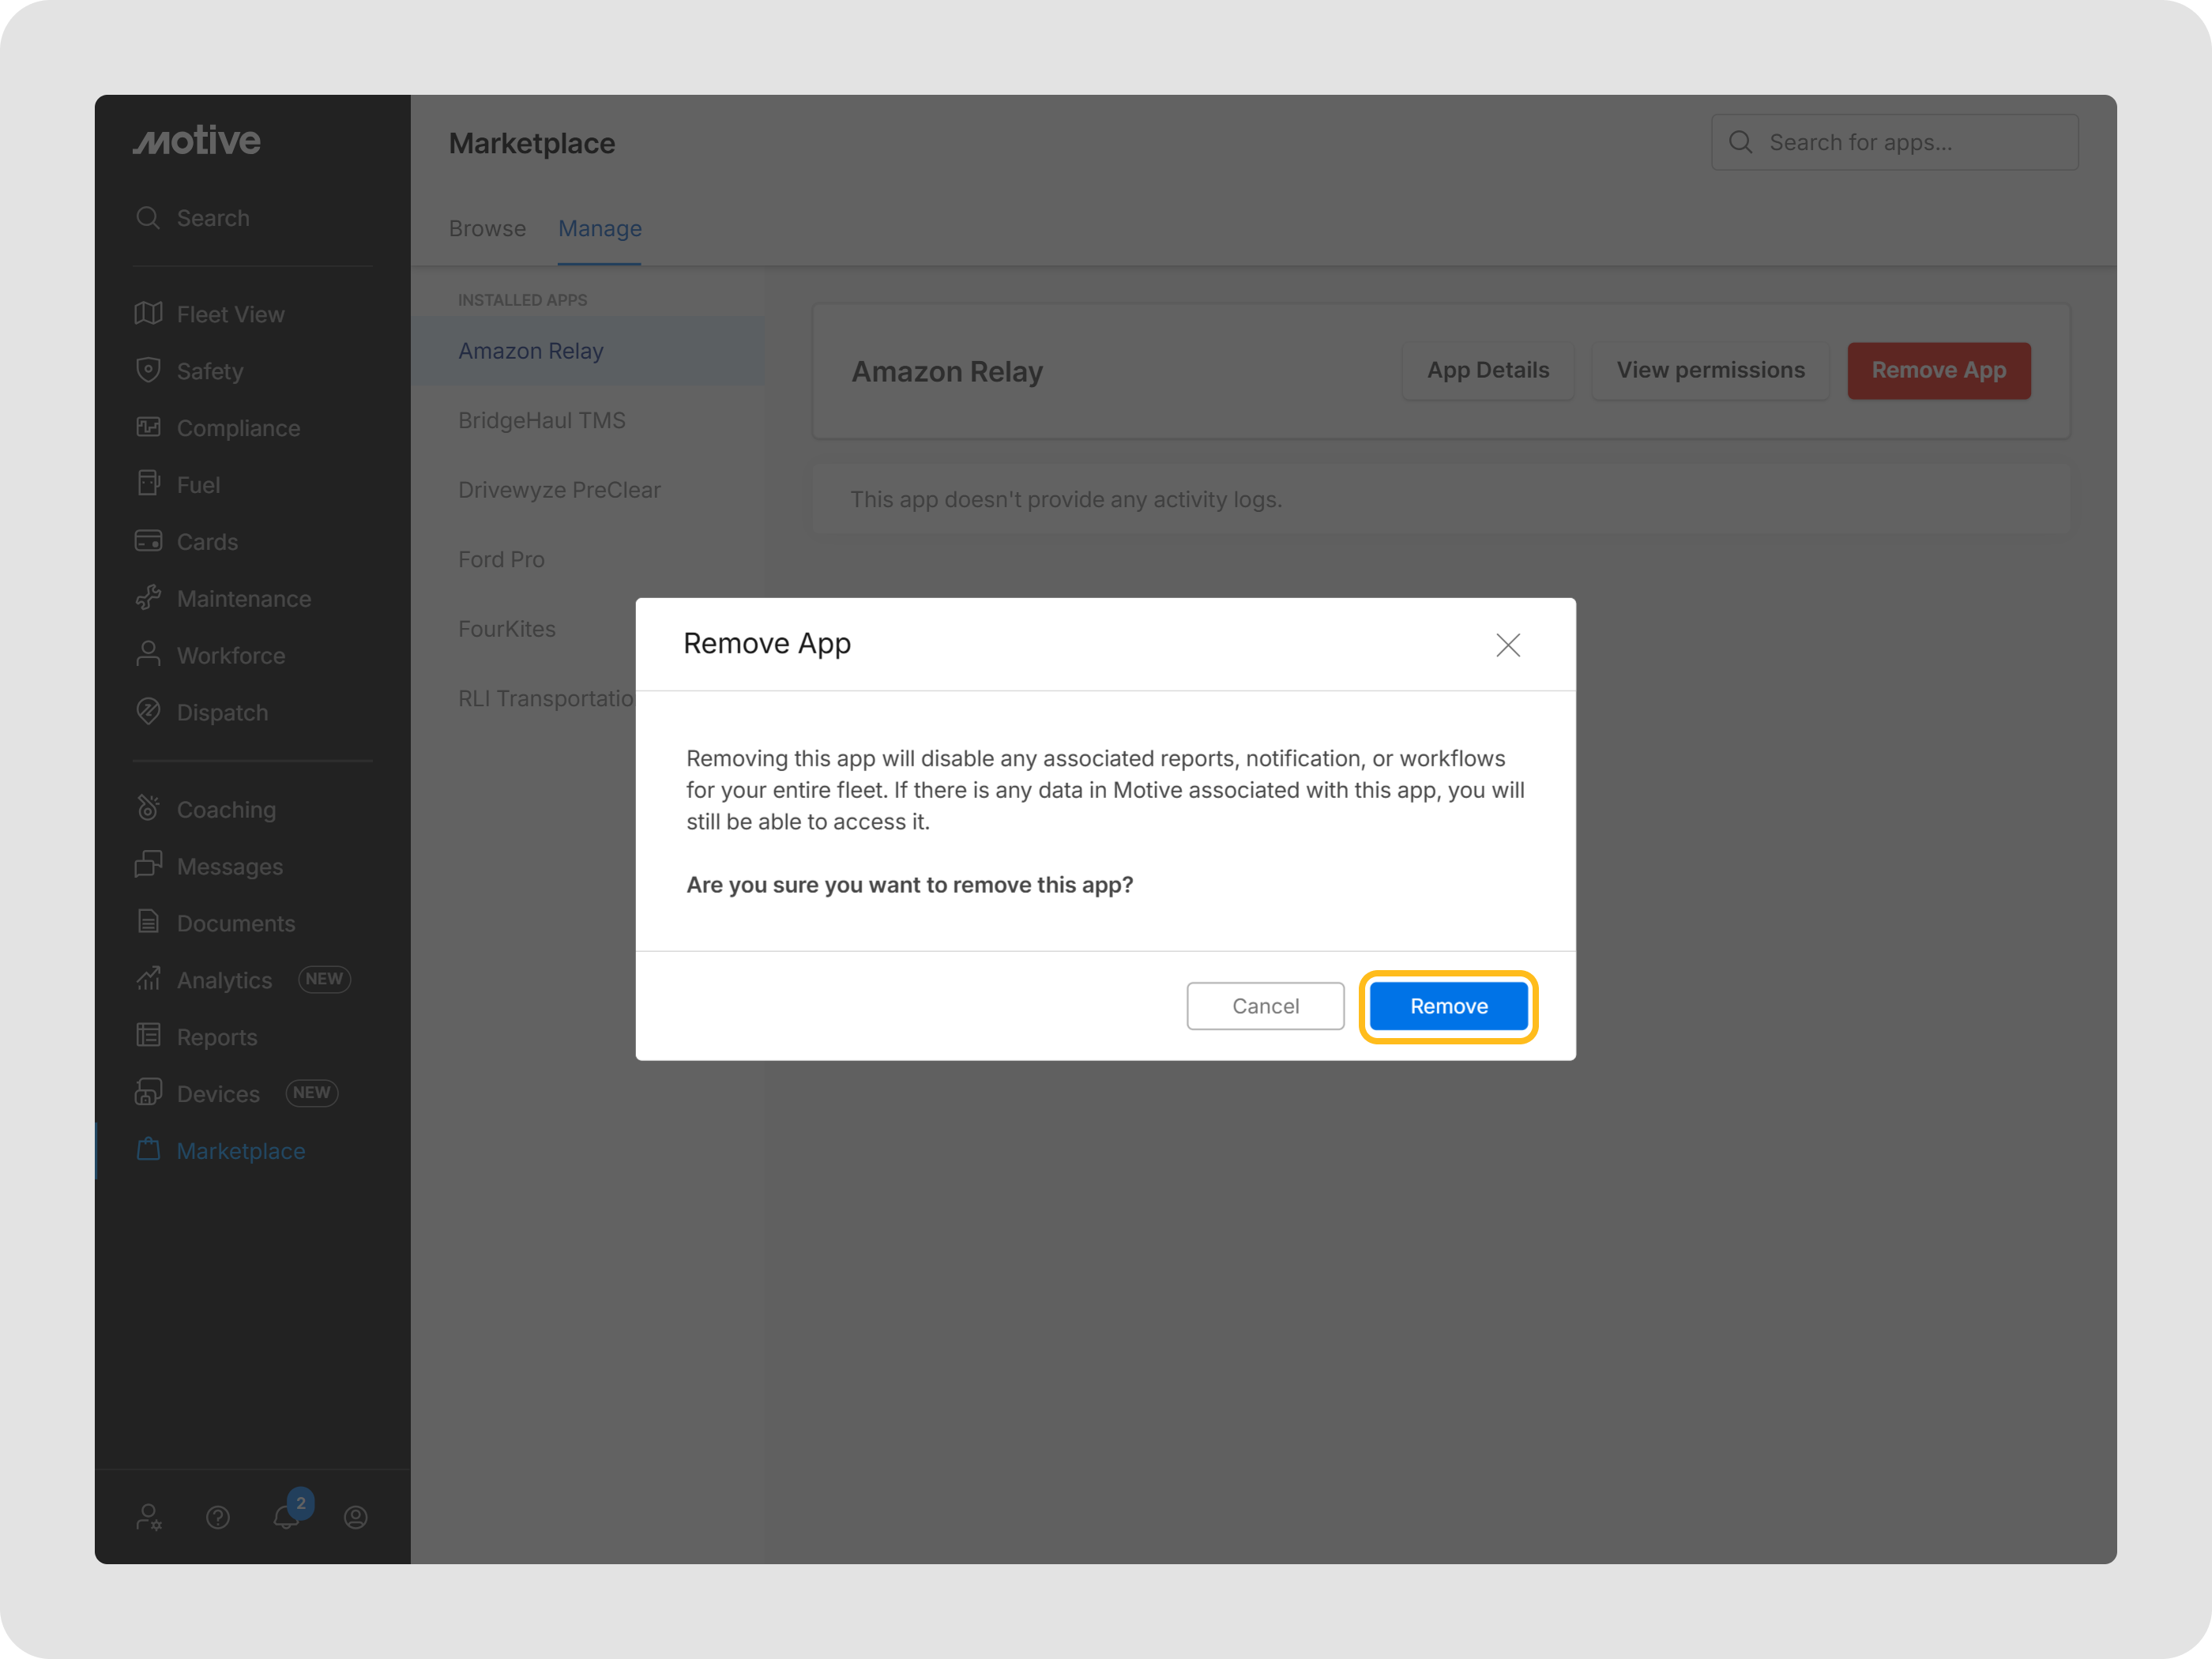The height and width of the screenshot is (1659, 2212).
Task: Click the Fuel pump icon in sidebar
Action: click(x=148, y=484)
